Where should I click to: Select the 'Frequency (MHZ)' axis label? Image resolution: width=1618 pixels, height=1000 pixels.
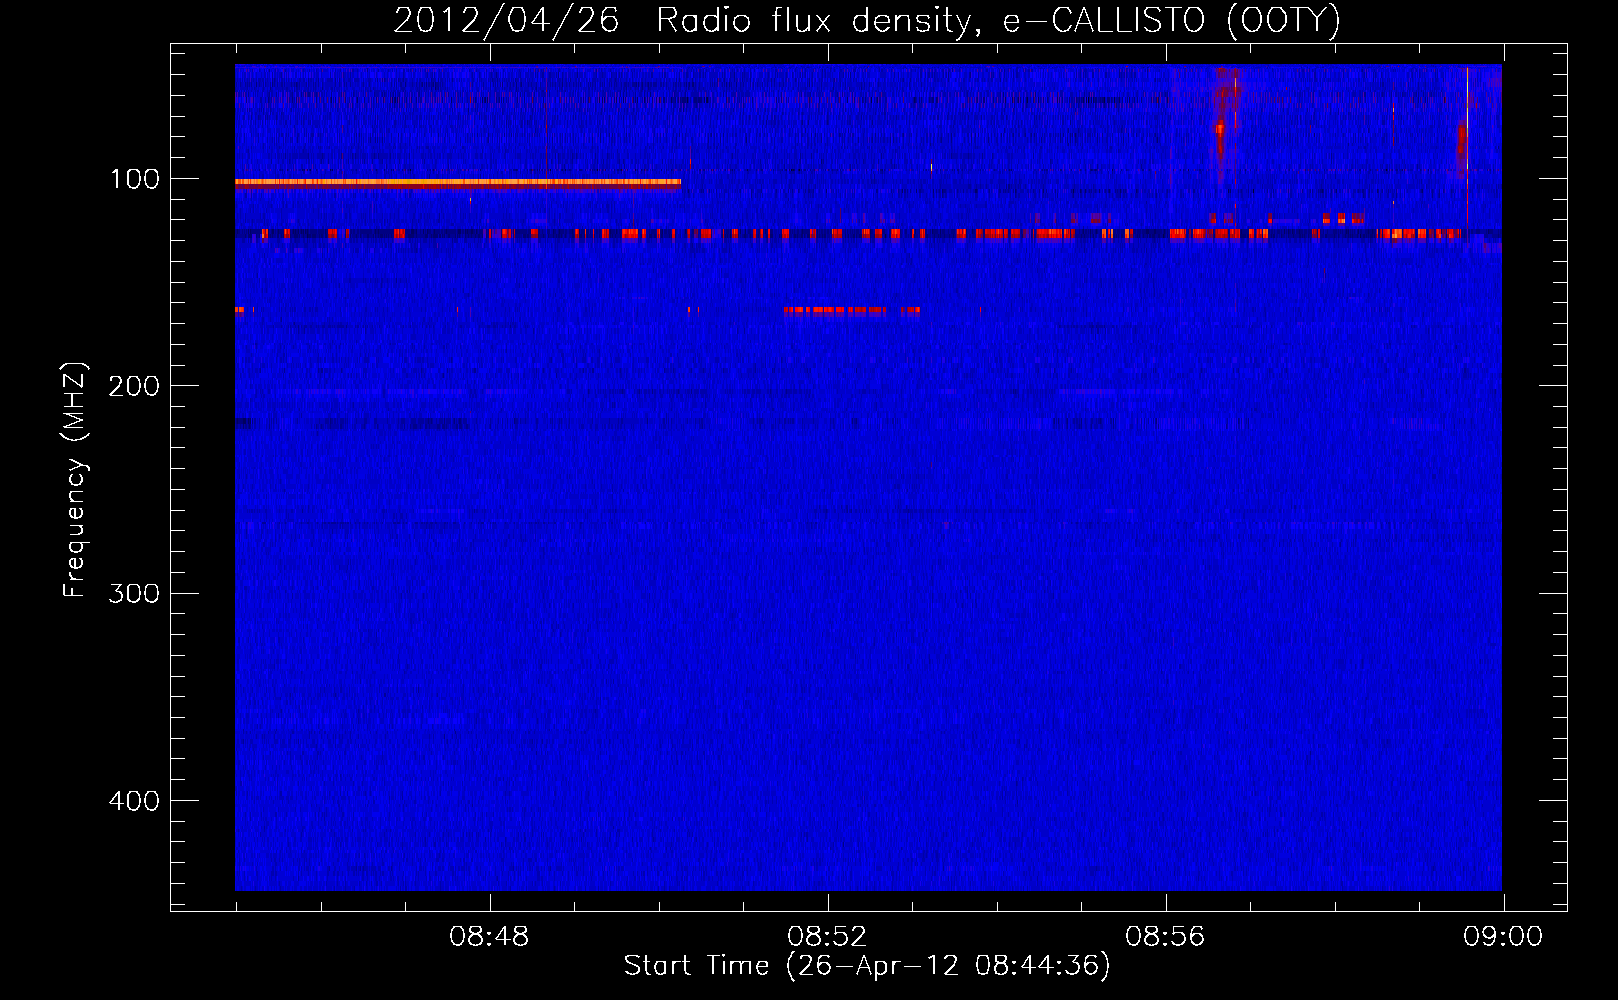[x=74, y=480]
